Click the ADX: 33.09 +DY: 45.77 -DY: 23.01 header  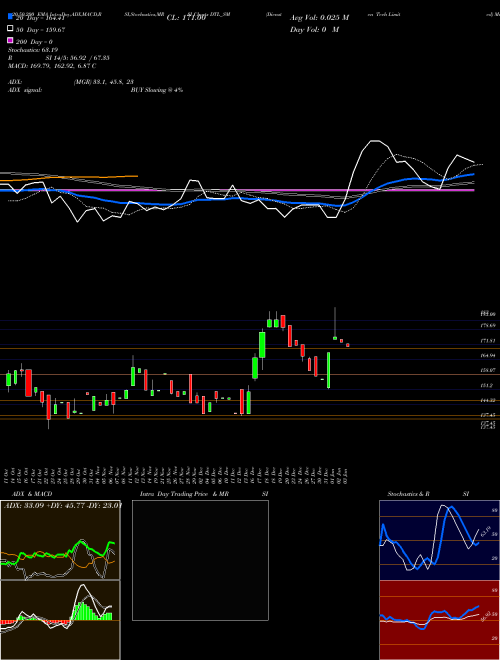coord(63,506)
